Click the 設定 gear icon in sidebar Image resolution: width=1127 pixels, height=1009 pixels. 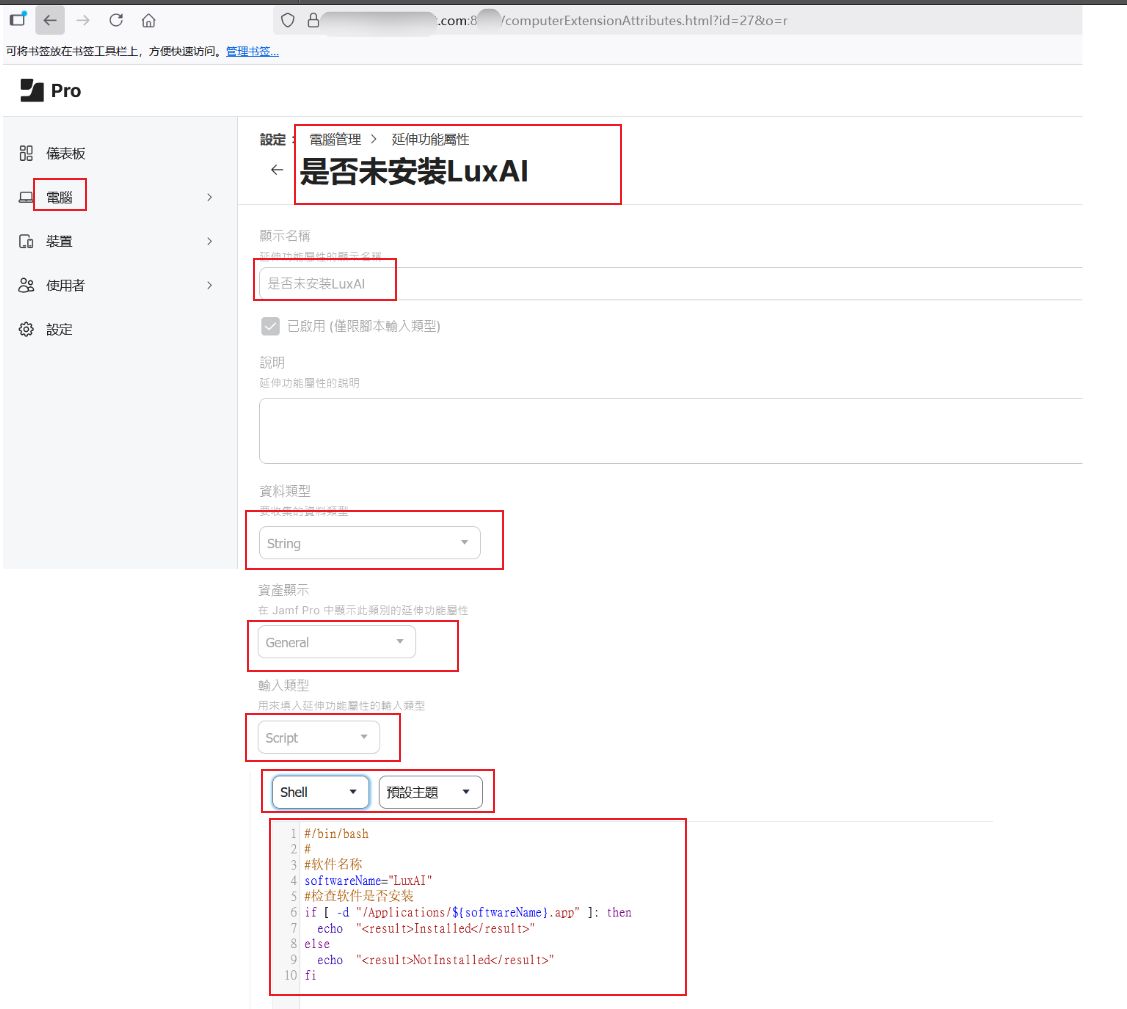(x=27, y=329)
